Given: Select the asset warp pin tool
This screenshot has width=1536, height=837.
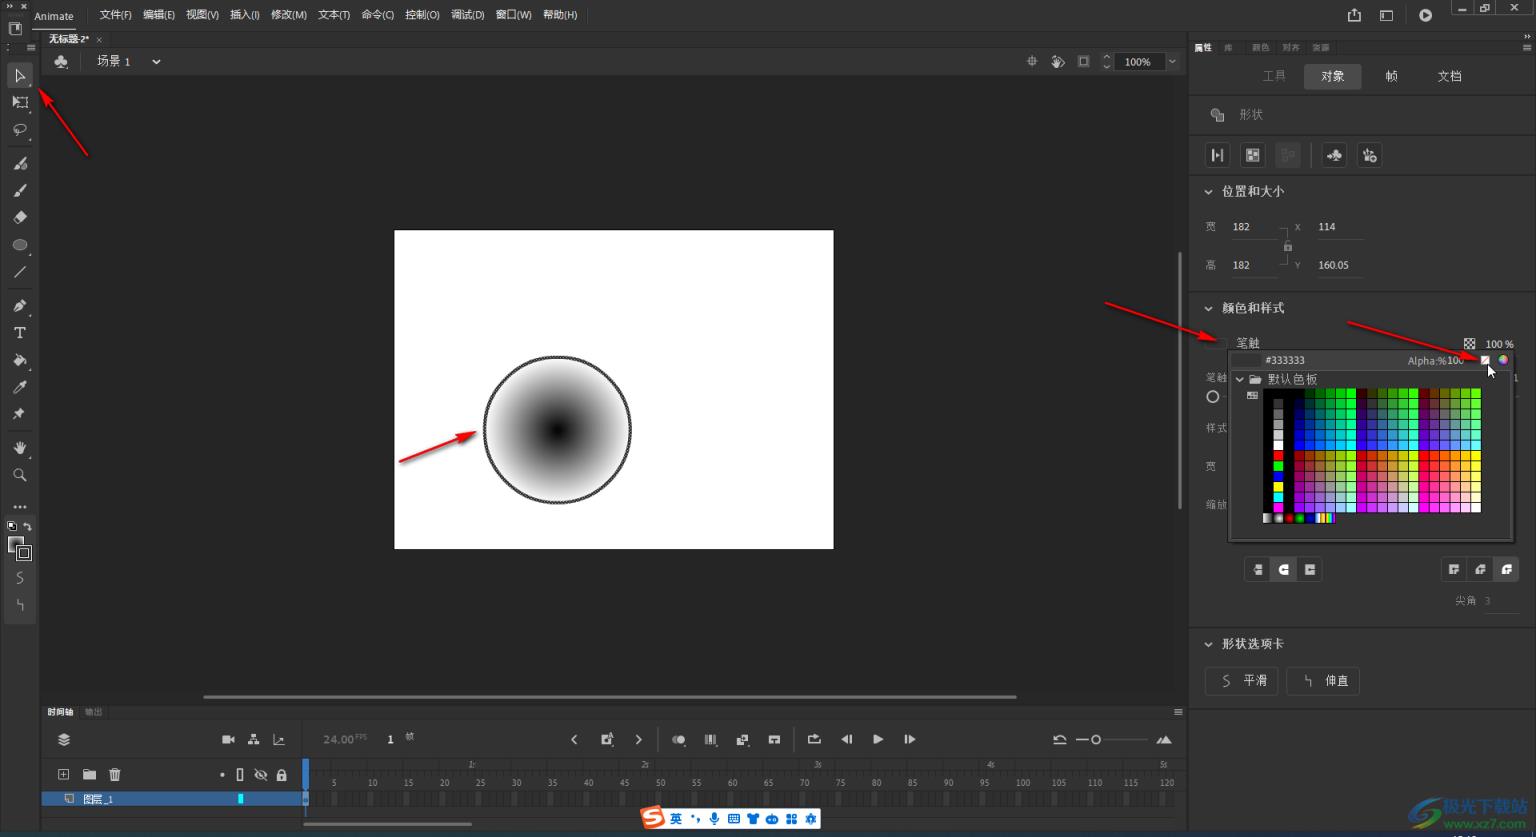Looking at the screenshot, I should pyautogui.click(x=19, y=414).
